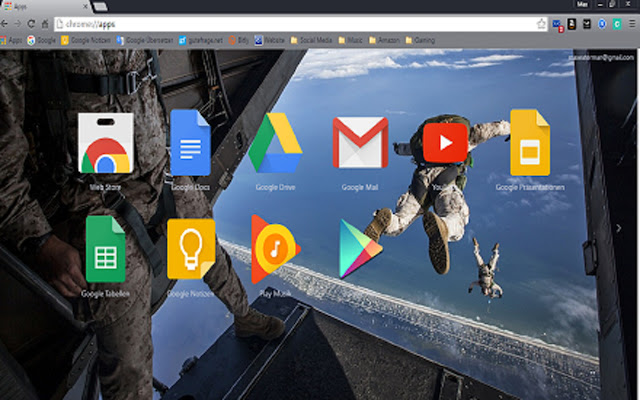Expand the Amazon bookmark folder
This screenshot has width=640, height=400.
[384, 40]
